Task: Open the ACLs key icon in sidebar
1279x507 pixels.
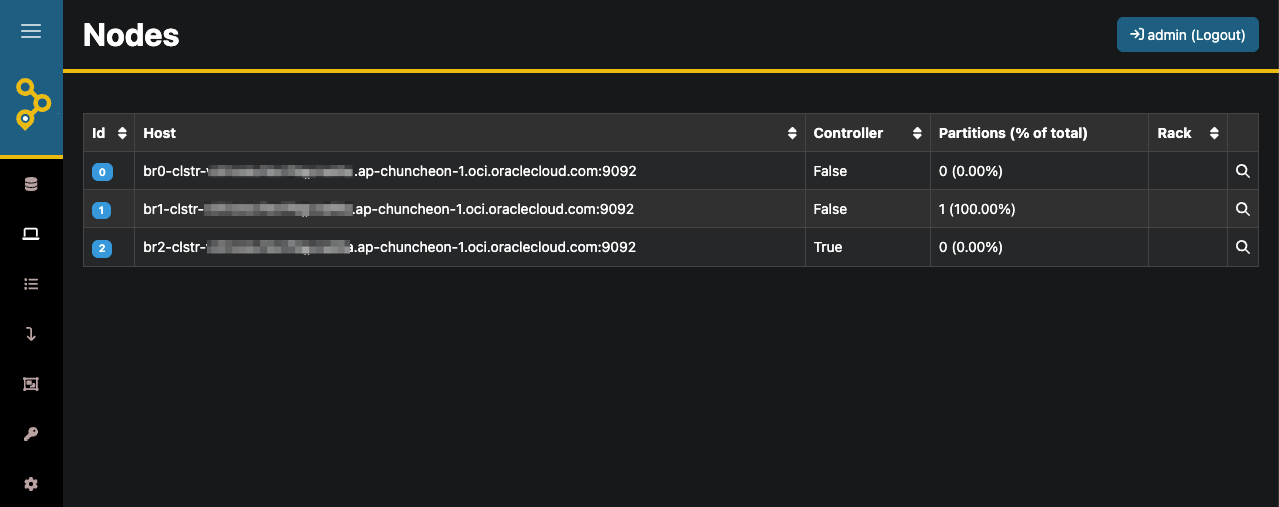Action: click(x=31, y=434)
